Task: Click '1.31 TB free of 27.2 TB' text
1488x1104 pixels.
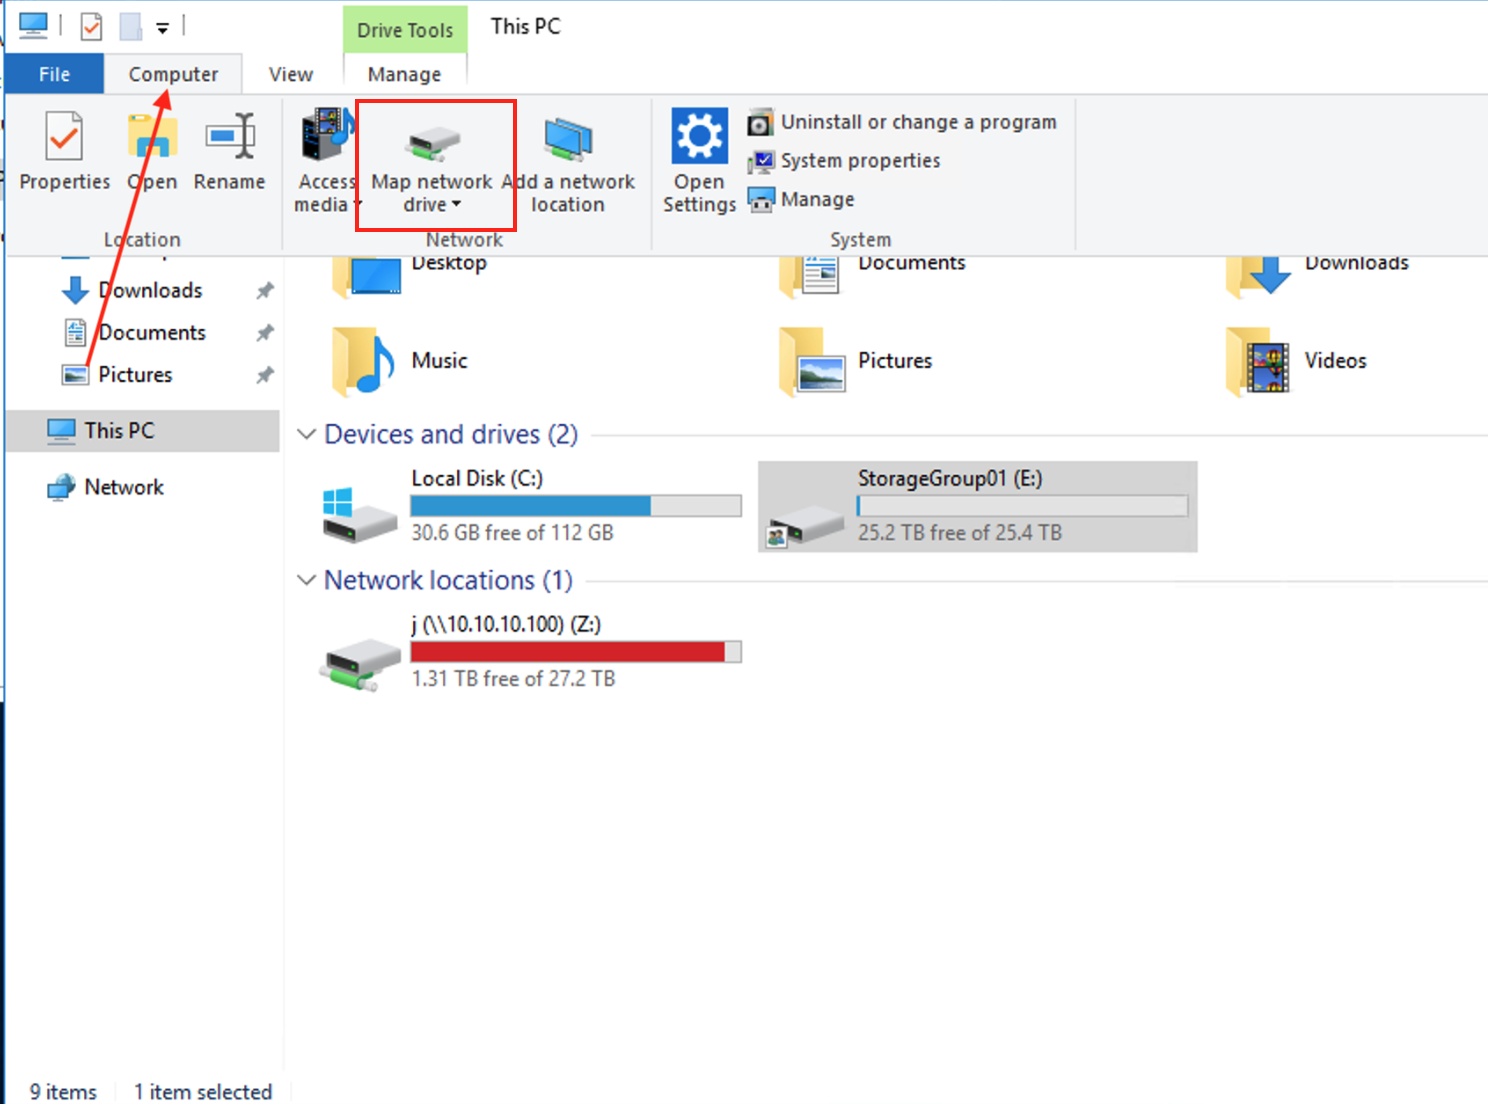Action: click(513, 679)
